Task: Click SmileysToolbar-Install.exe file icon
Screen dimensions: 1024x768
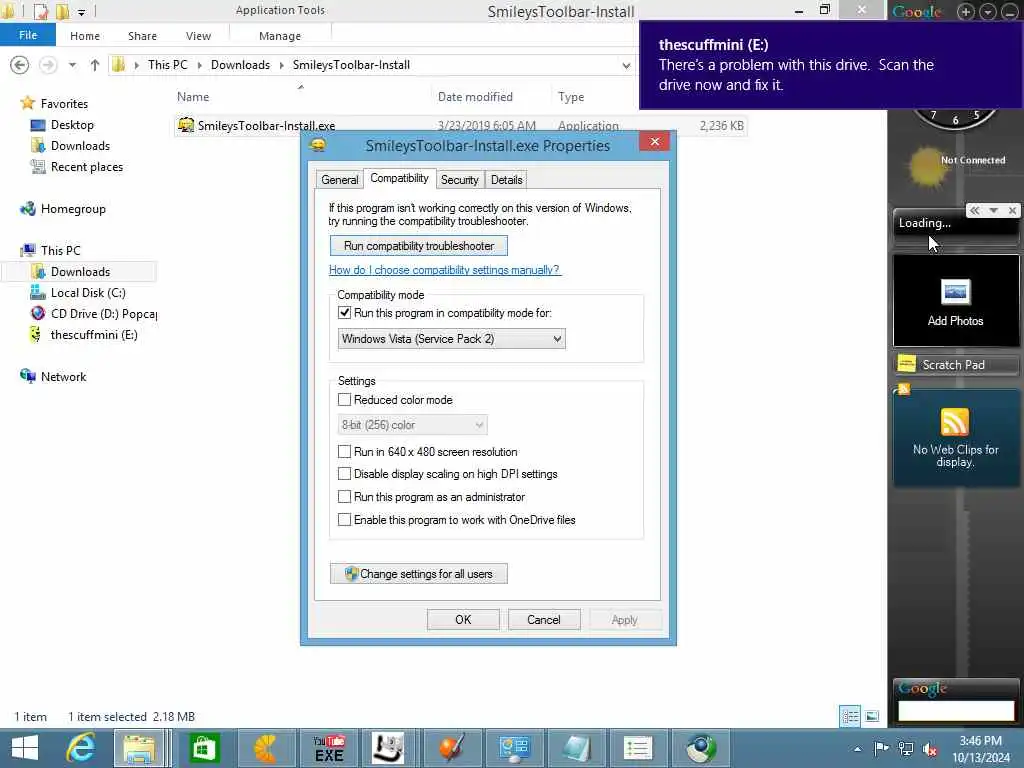Action: [186, 125]
